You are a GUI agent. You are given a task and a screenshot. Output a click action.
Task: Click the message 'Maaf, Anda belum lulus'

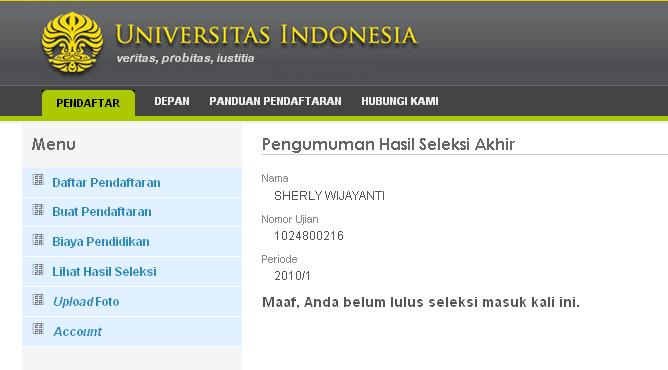(421, 302)
